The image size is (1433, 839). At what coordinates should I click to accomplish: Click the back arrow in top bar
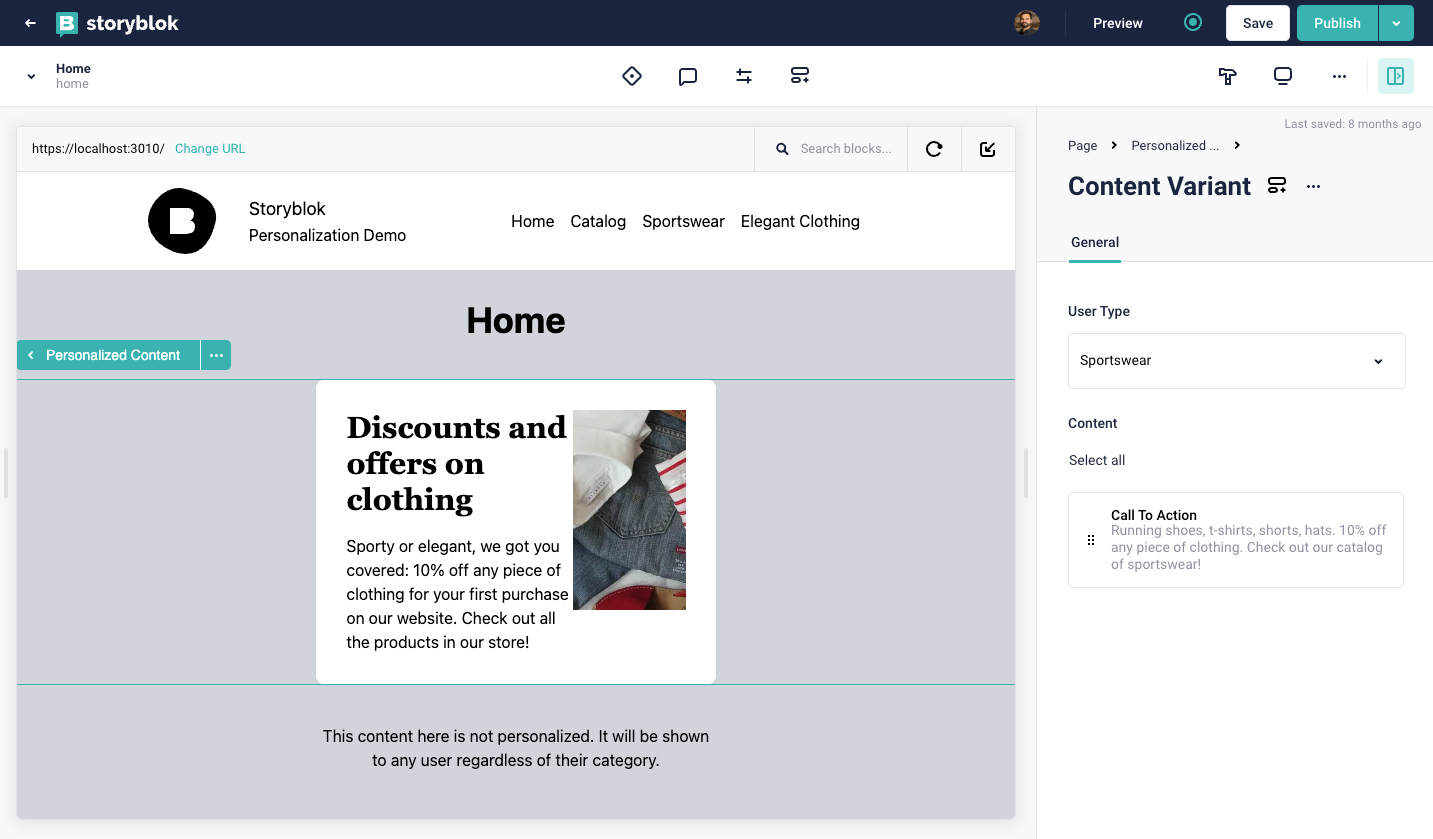(x=30, y=23)
